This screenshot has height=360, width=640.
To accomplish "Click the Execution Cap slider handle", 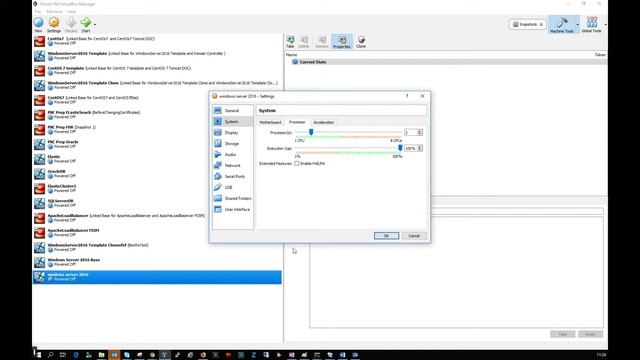I will [x=400, y=148].
